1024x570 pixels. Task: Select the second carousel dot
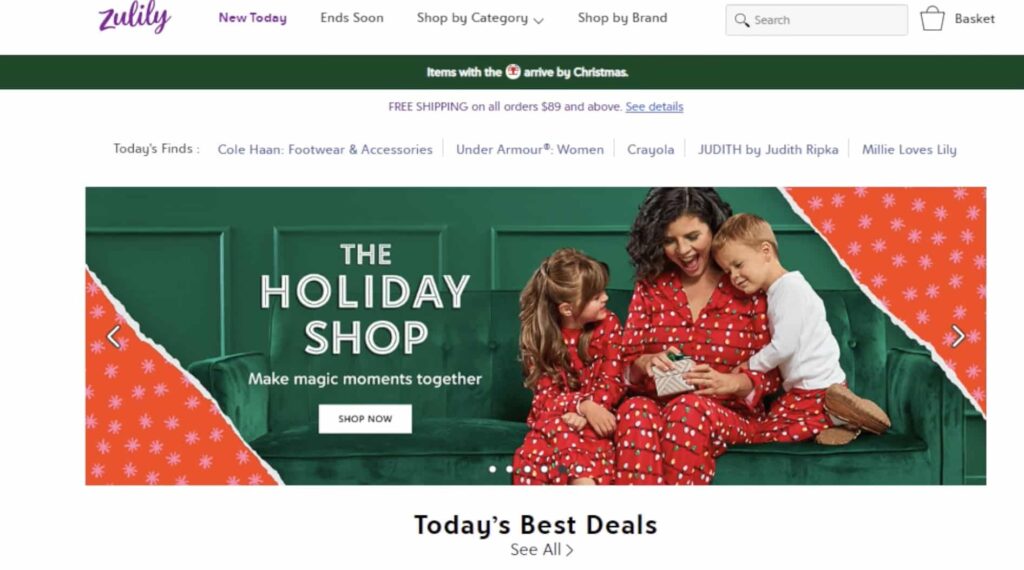[509, 469]
